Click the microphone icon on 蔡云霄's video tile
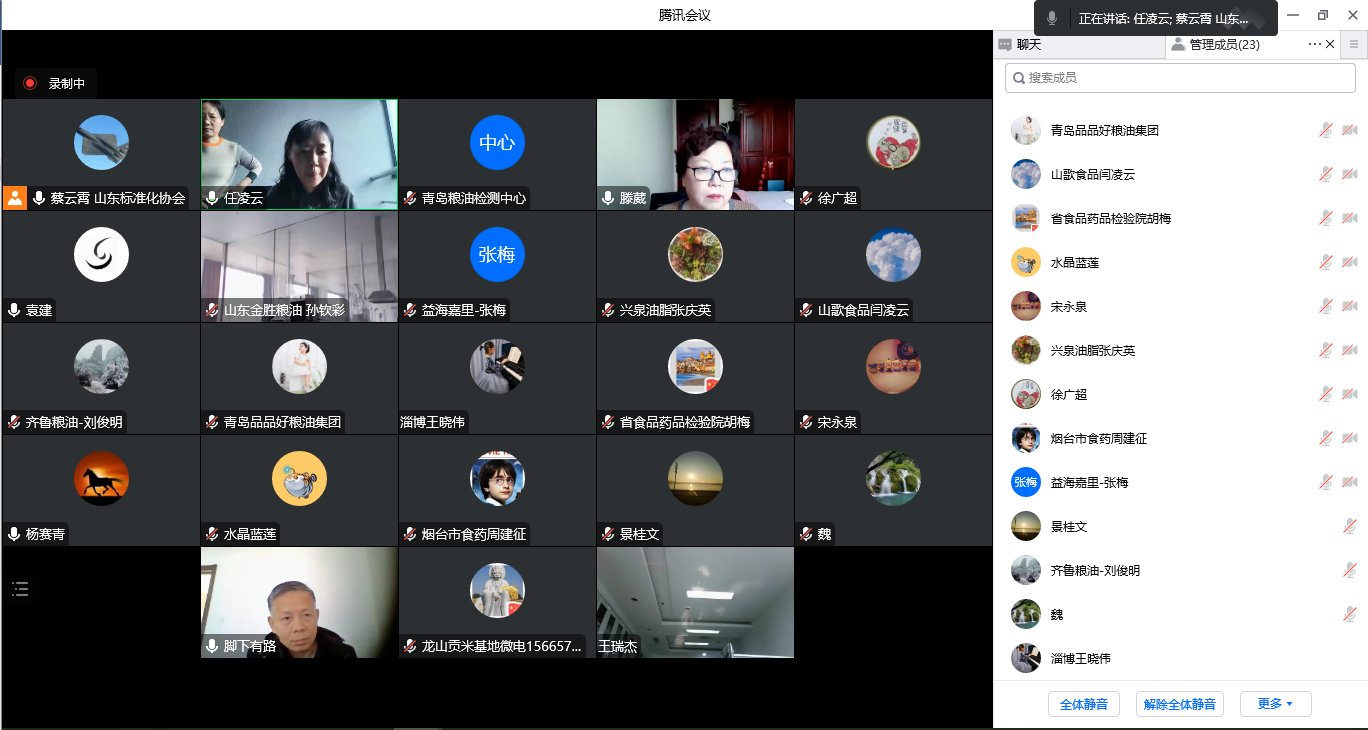Image resolution: width=1368 pixels, height=730 pixels. click(x=37, y=198)
